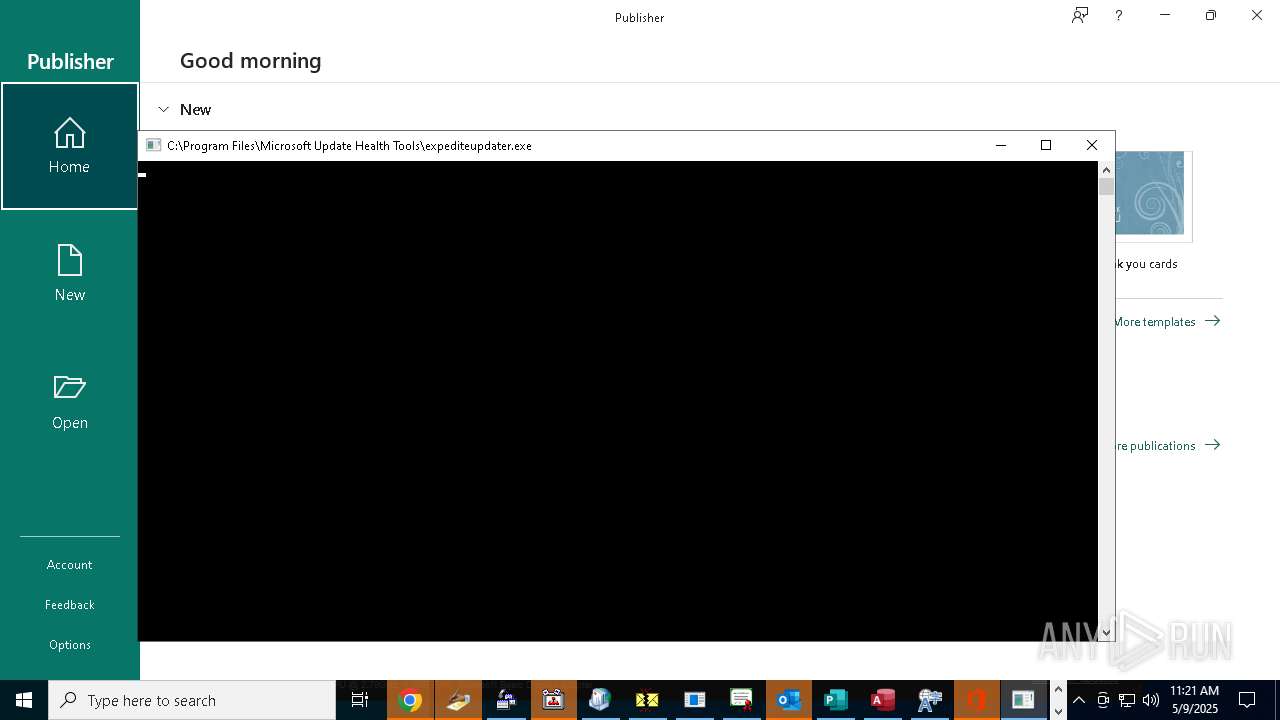Click the console scrollbar down arrow
Viewport: 1280px width, 720px height.
pos(1106,632)
